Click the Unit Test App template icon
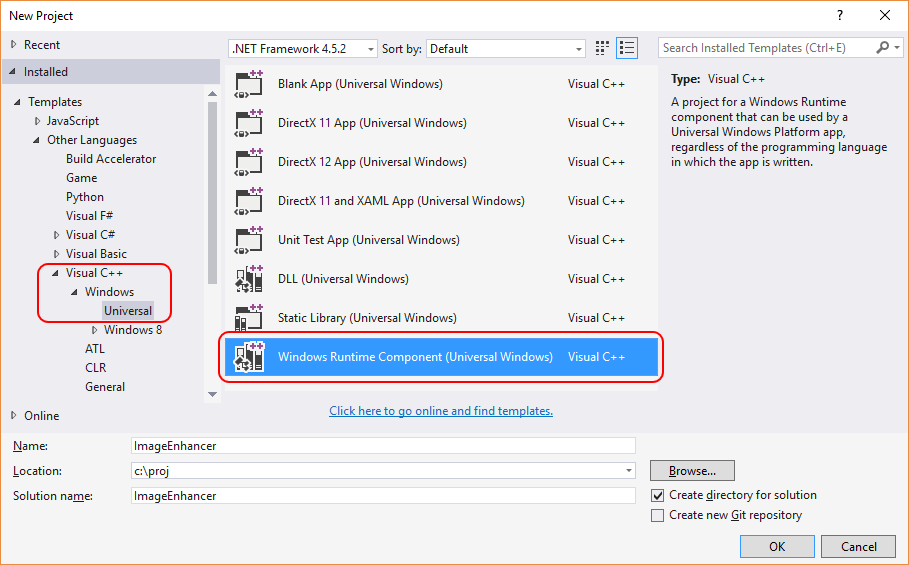This screenshot has width=909, height=565. pos(249,240)
